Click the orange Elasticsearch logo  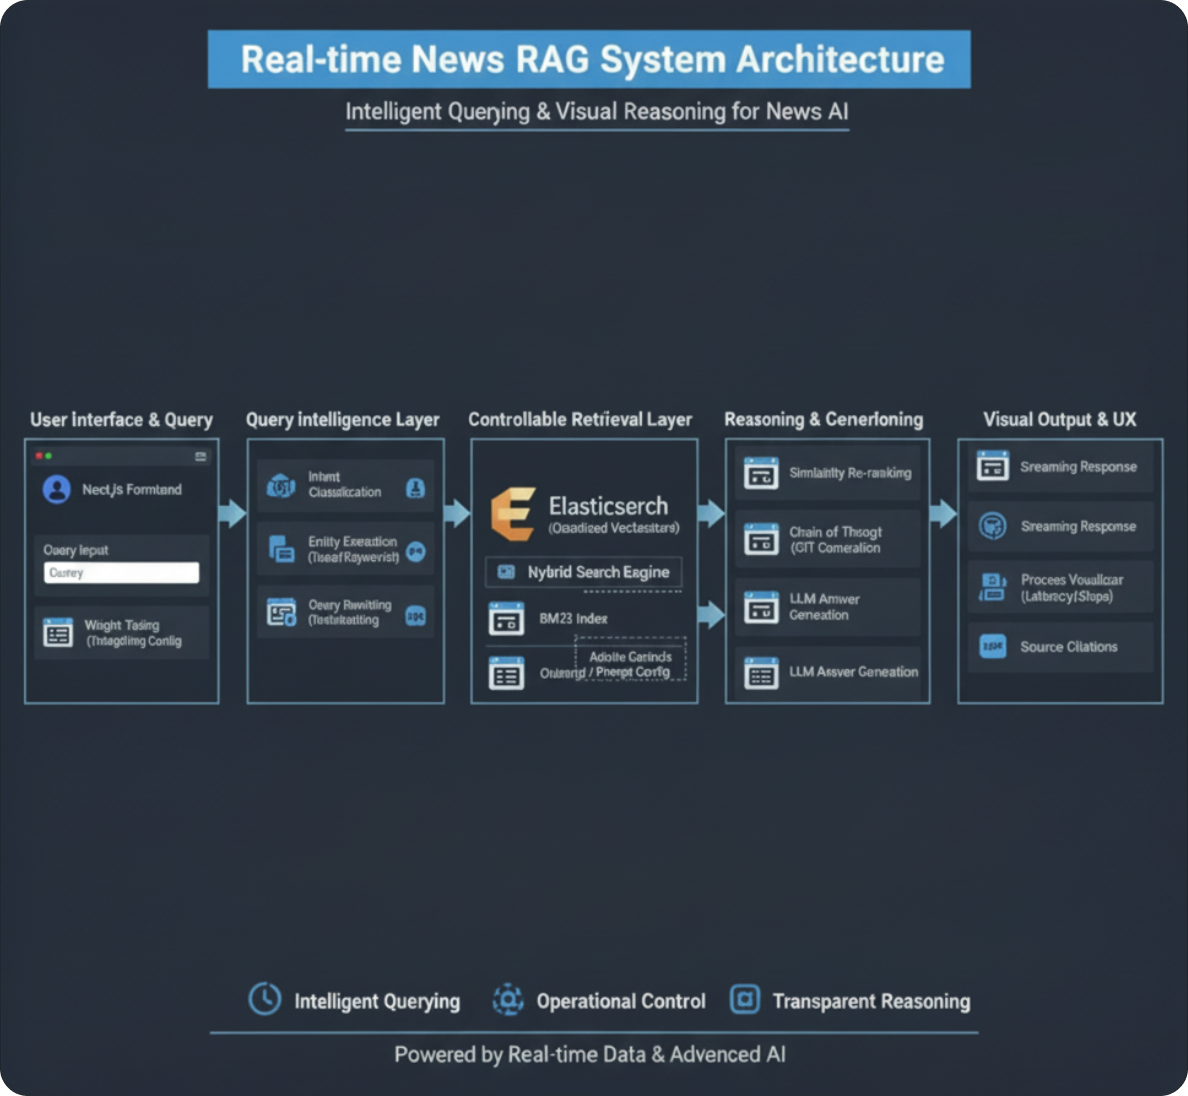point(512,513)
